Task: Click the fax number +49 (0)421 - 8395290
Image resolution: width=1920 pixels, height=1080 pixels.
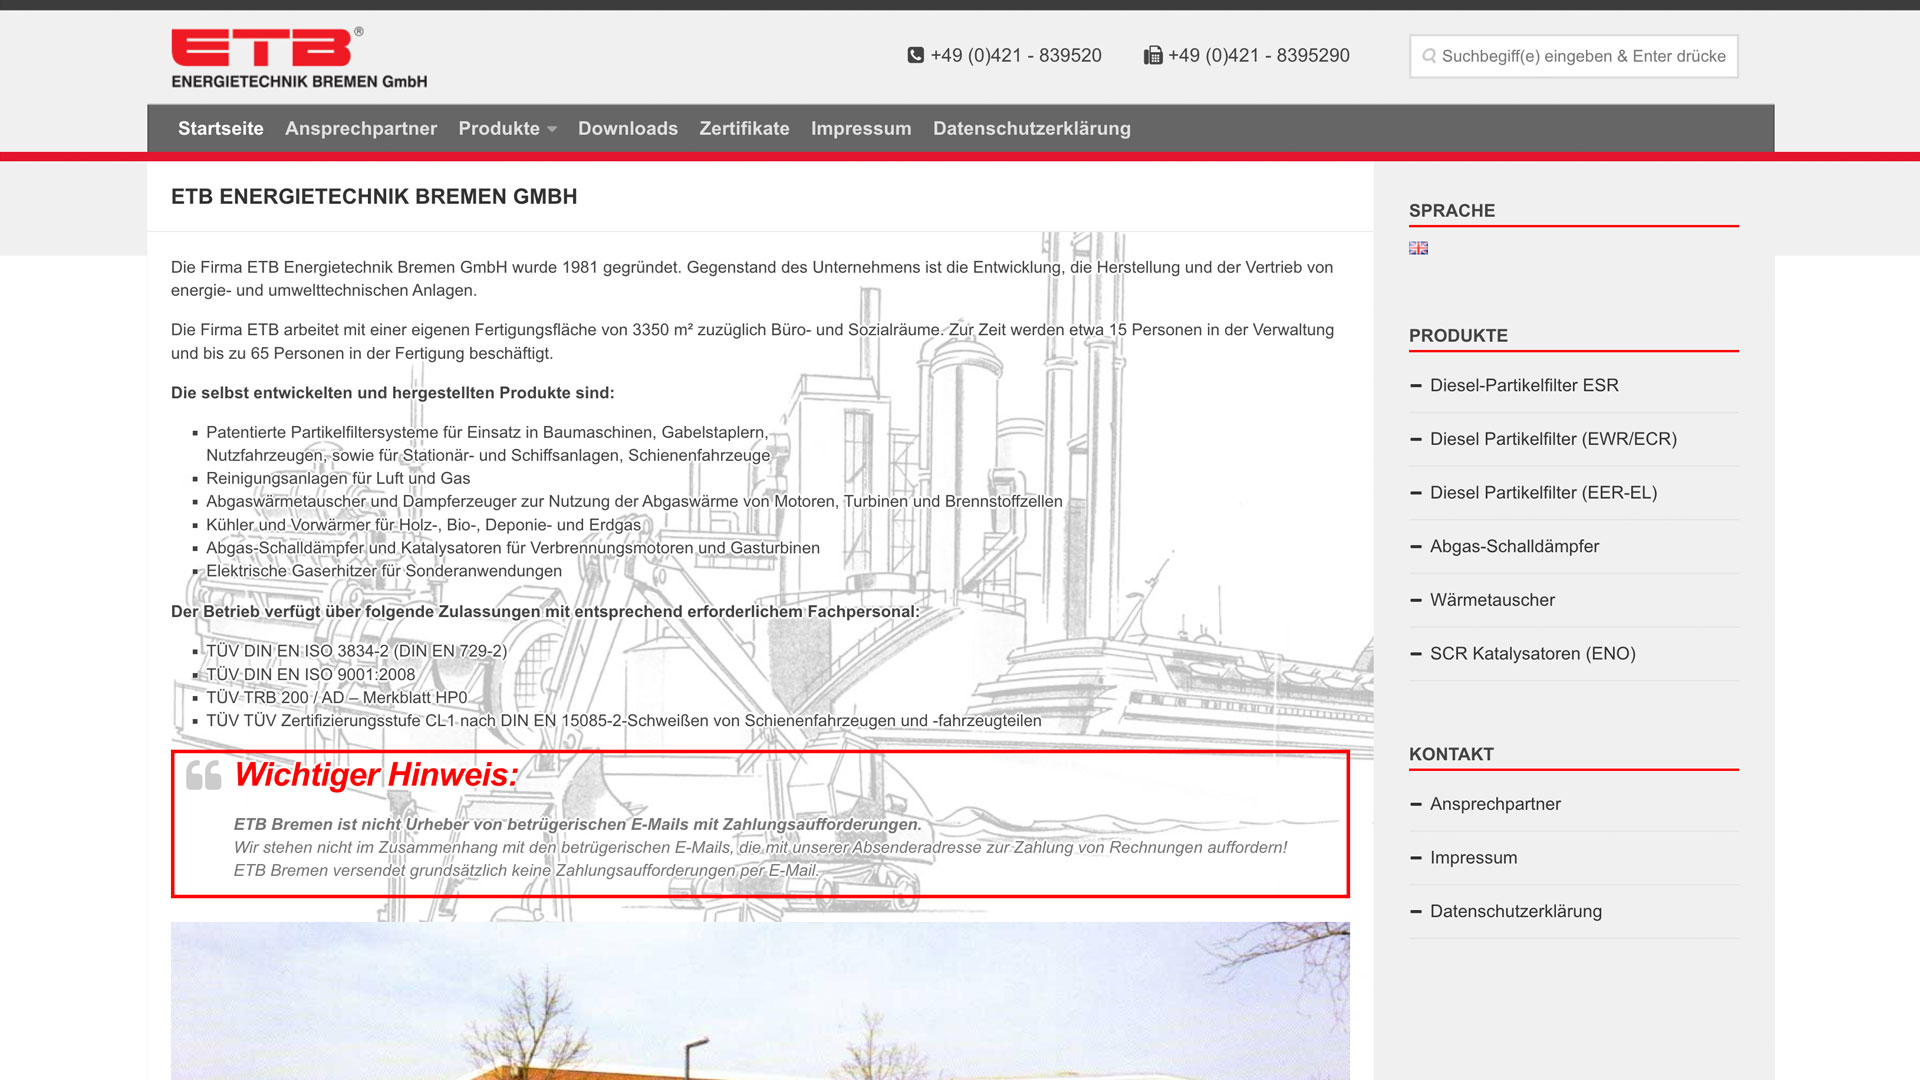Action: click(1259, 55)
